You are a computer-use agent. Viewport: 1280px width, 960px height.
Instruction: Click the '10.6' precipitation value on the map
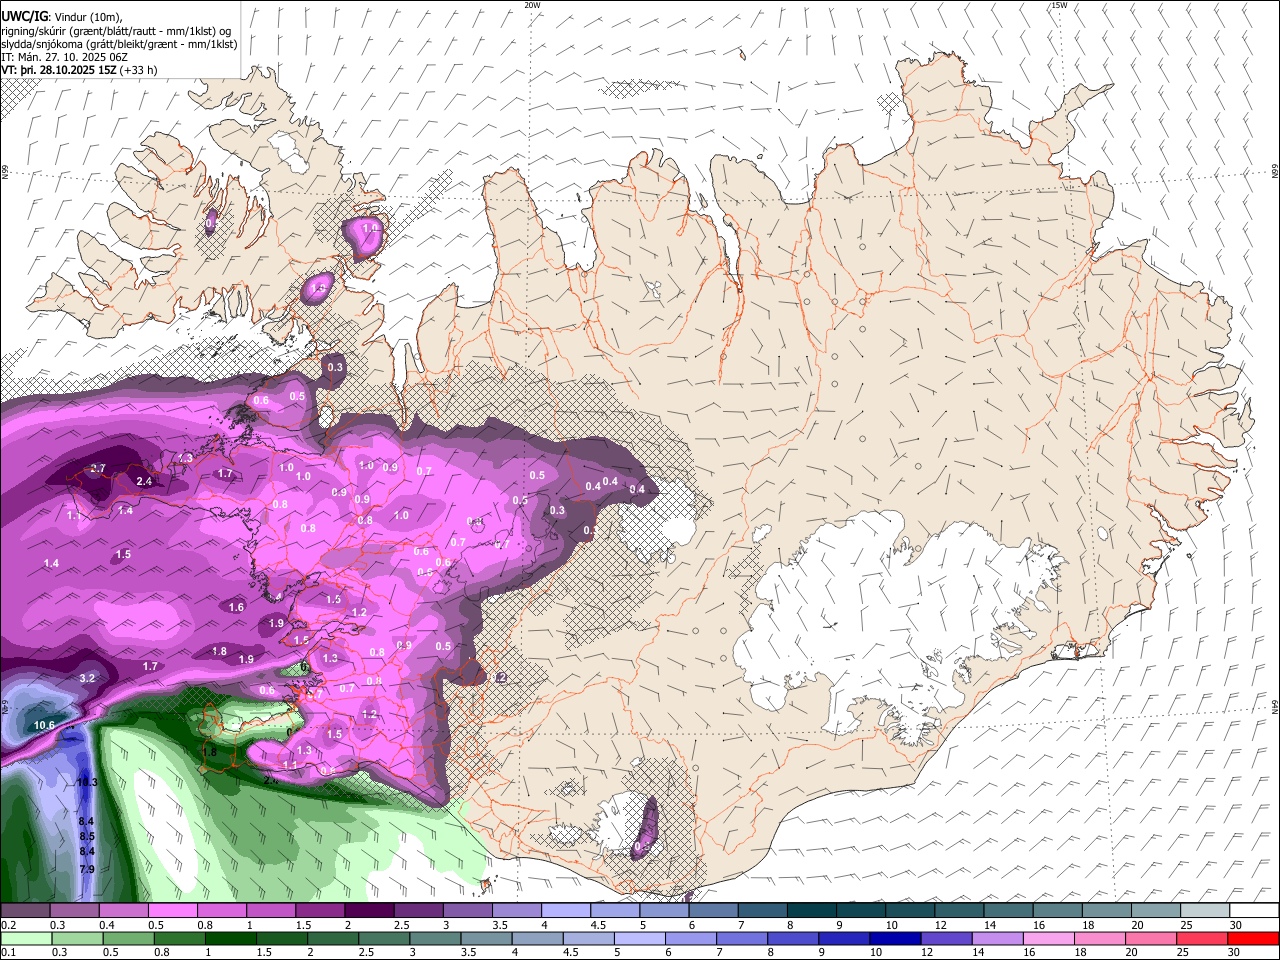pyautogui.click(x=44, y=725)
